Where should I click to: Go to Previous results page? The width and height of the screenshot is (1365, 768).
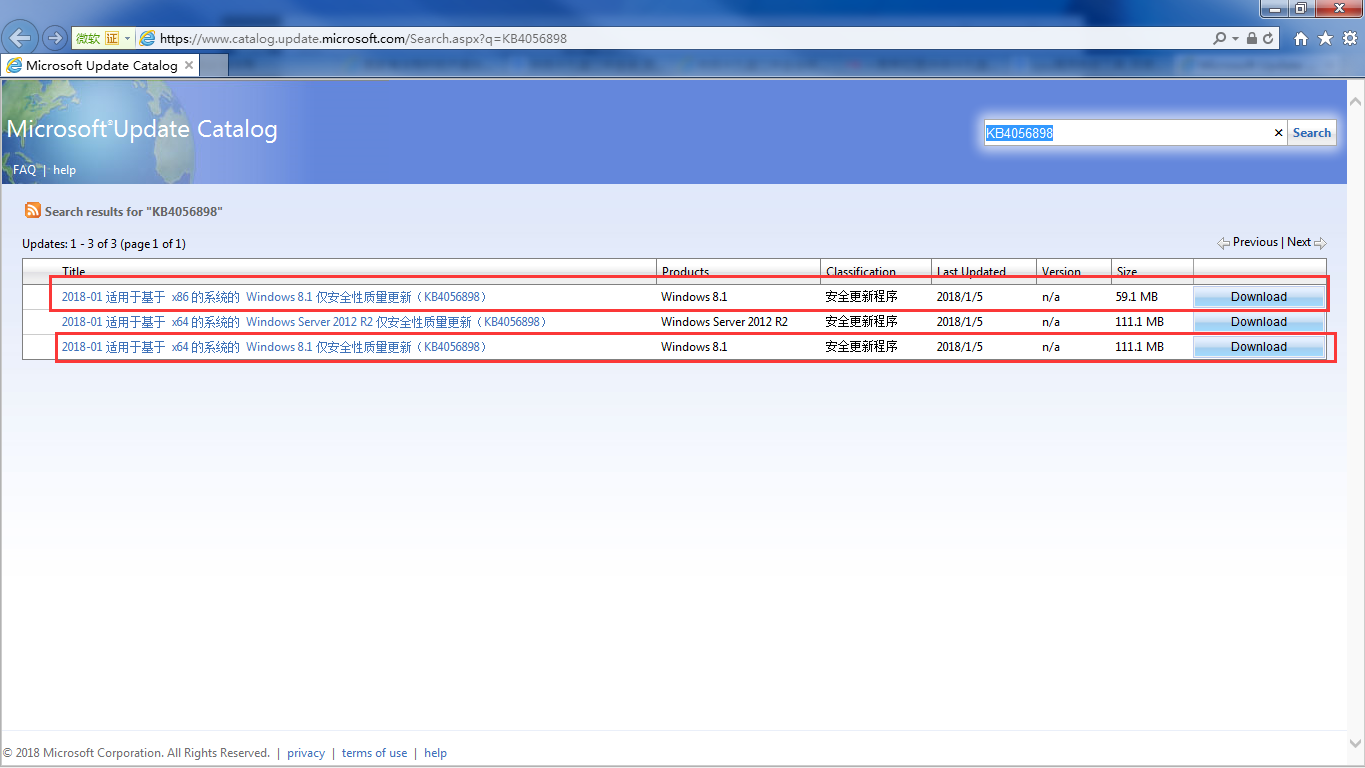pyautogui.click(x=1255, y=242)
